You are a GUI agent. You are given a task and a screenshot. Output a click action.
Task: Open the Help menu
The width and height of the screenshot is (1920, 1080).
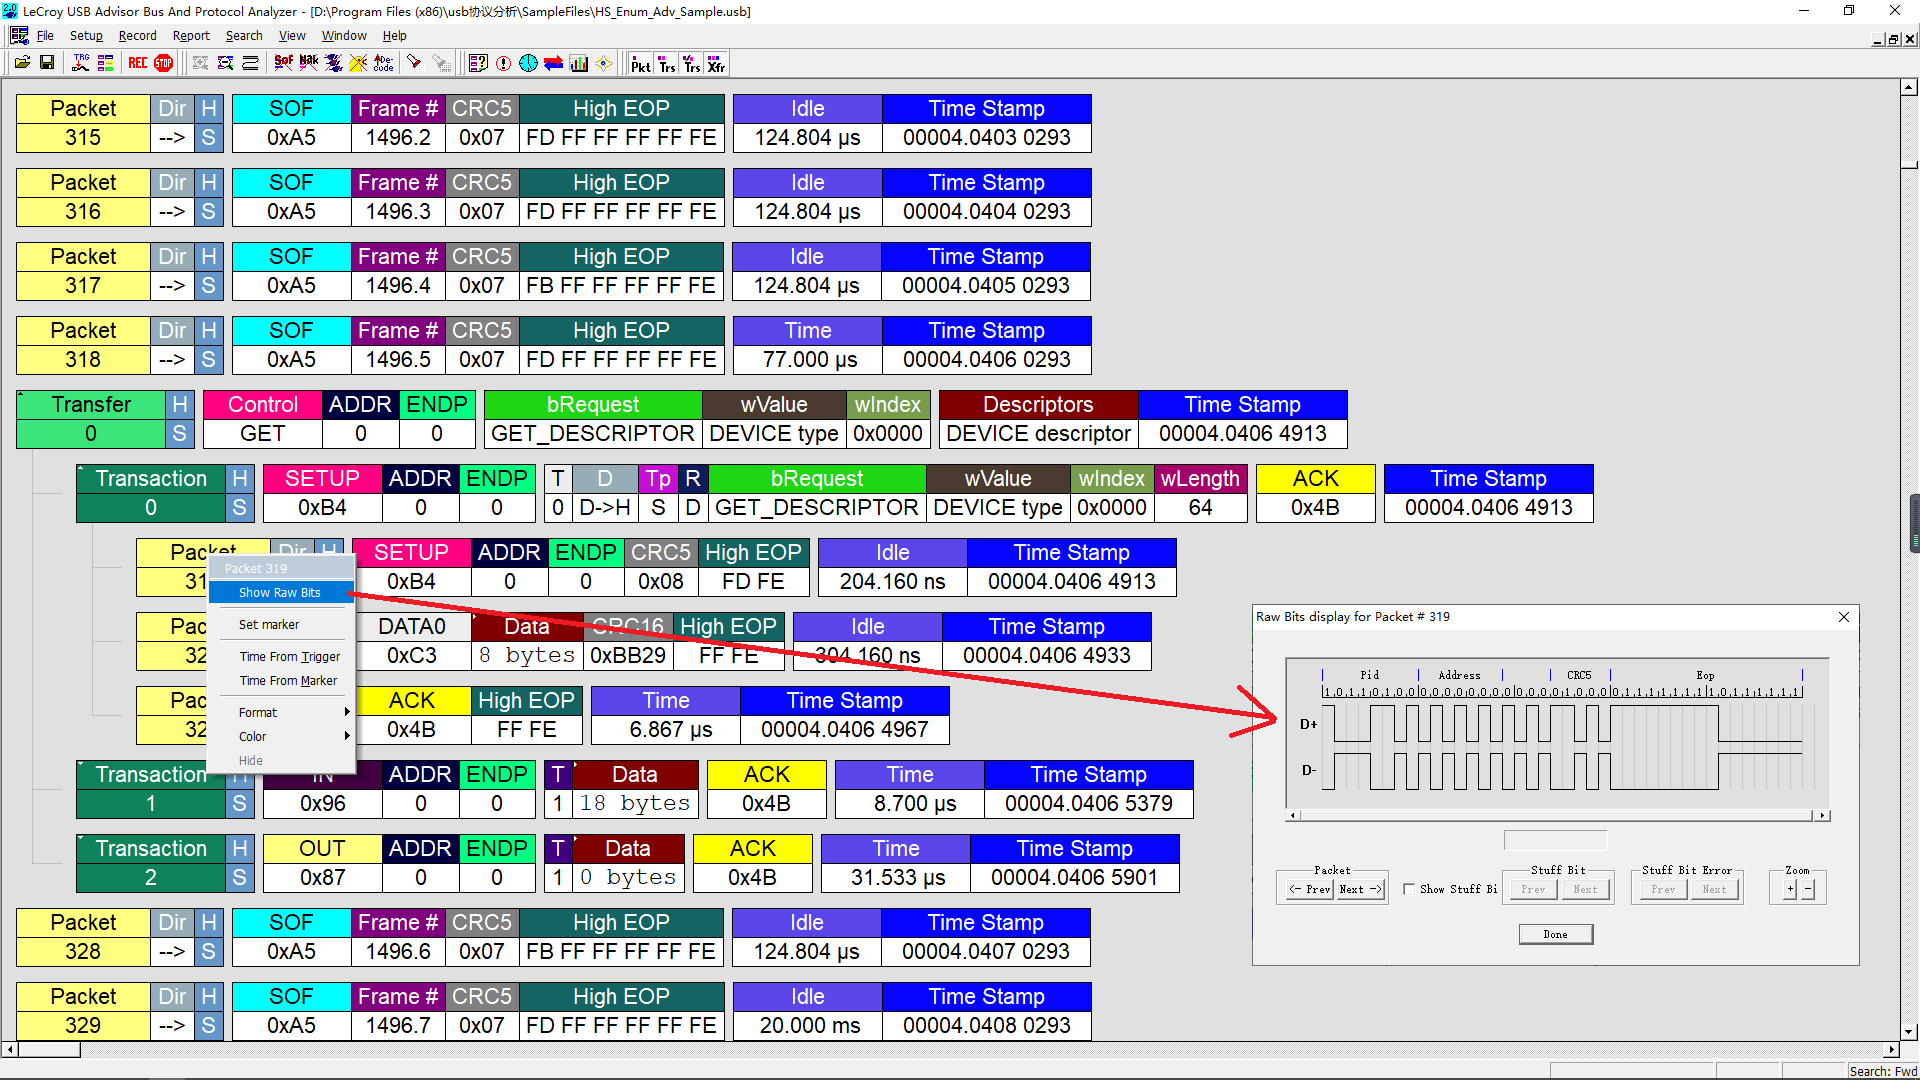395,36
